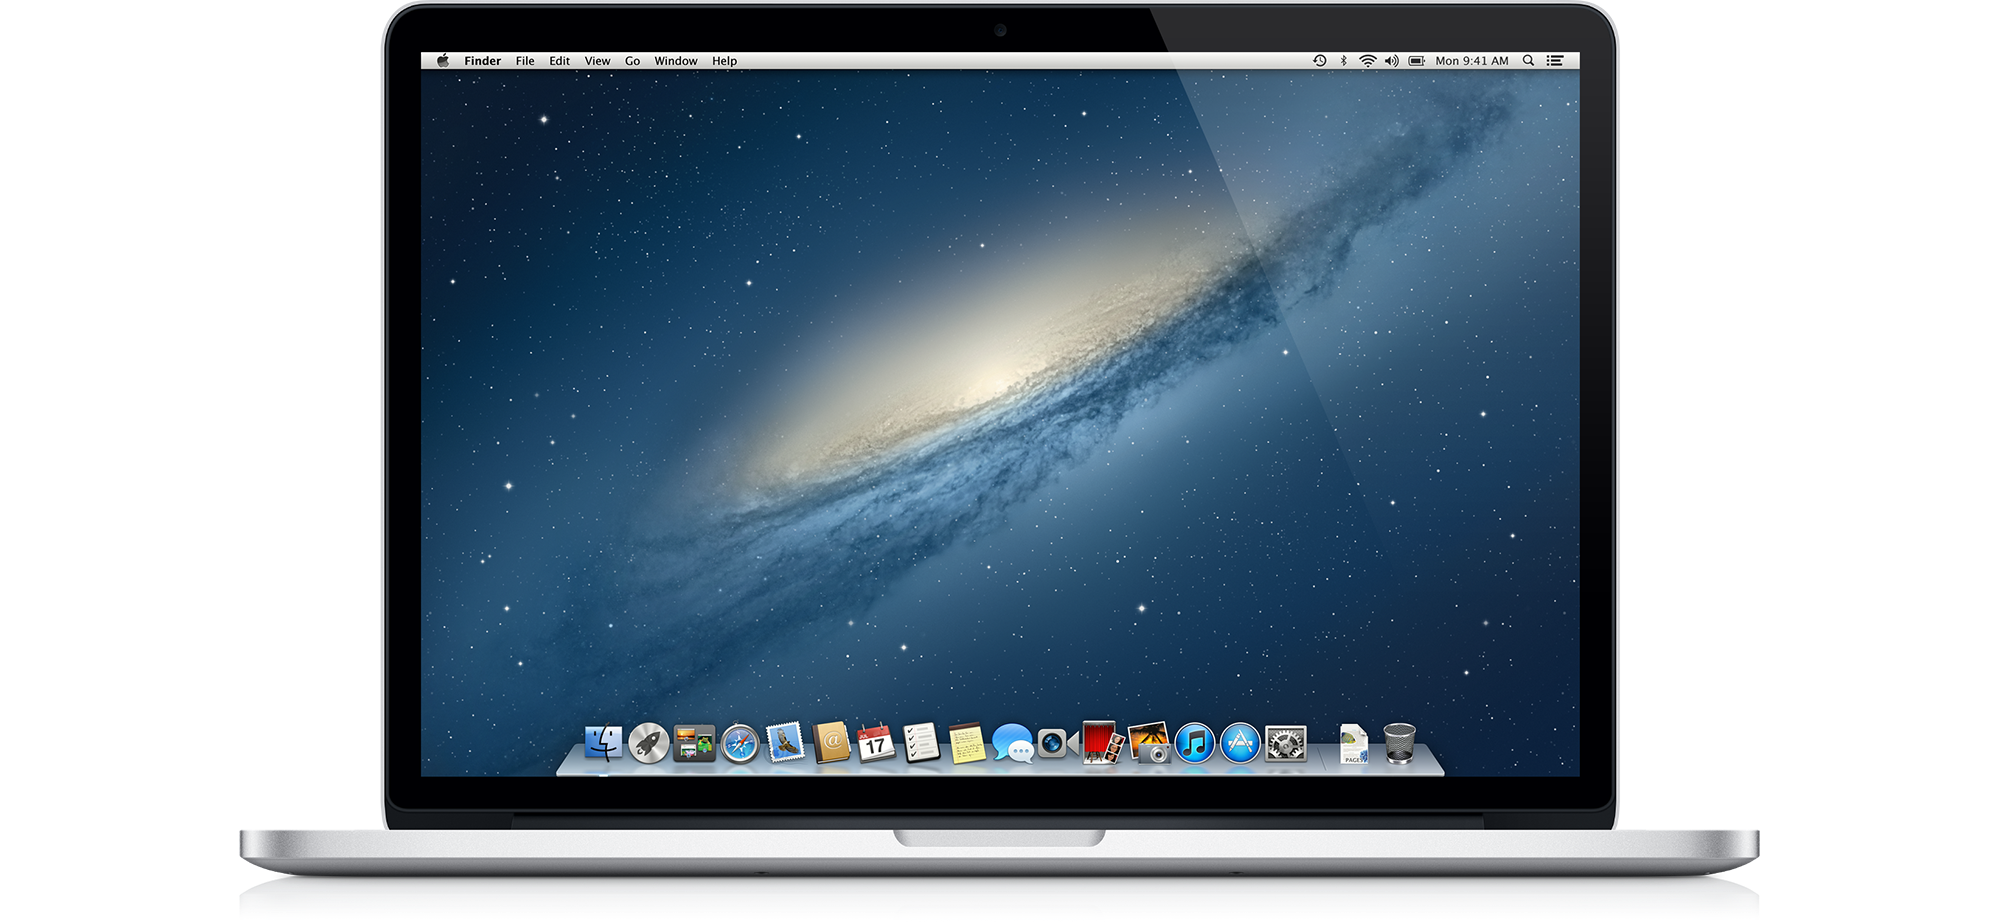Click the Bluetooth status icon

[1344, 61]
